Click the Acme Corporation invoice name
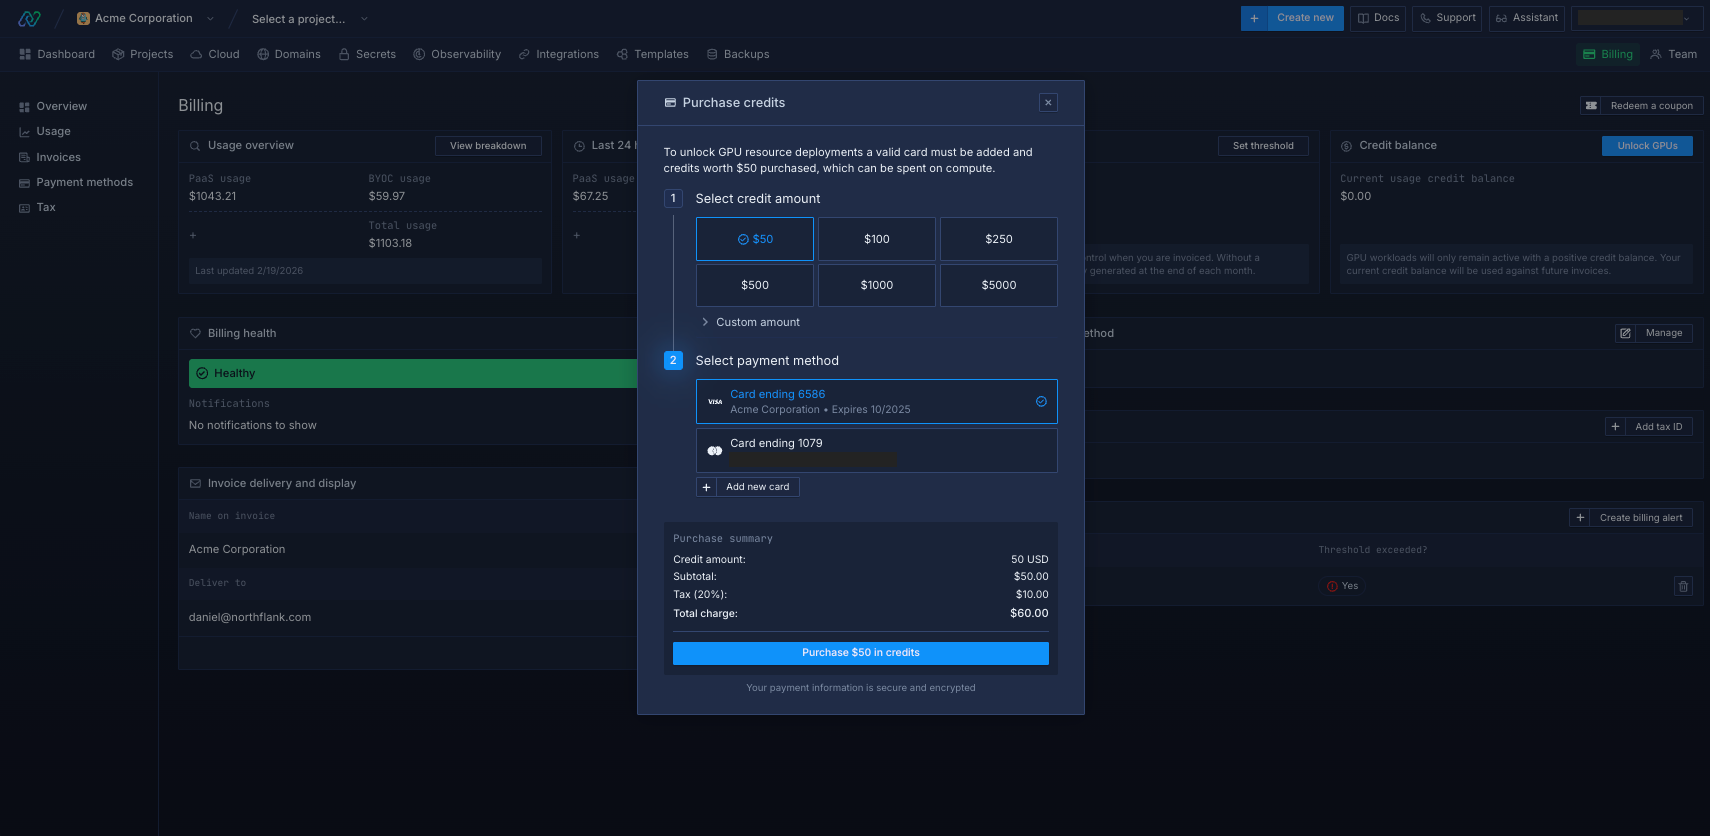This screenshot has height=836, width=1710. tap(237, 549)
